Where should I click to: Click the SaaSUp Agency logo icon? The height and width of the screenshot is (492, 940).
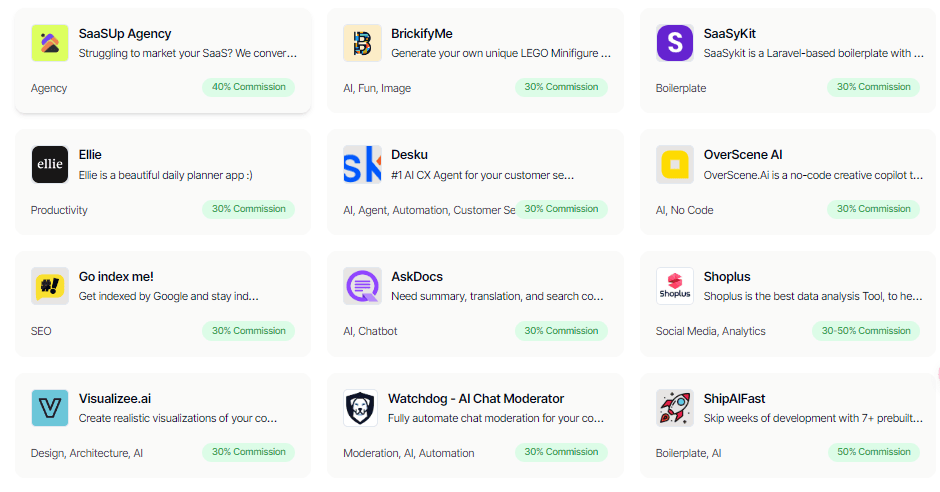(50, 43)
